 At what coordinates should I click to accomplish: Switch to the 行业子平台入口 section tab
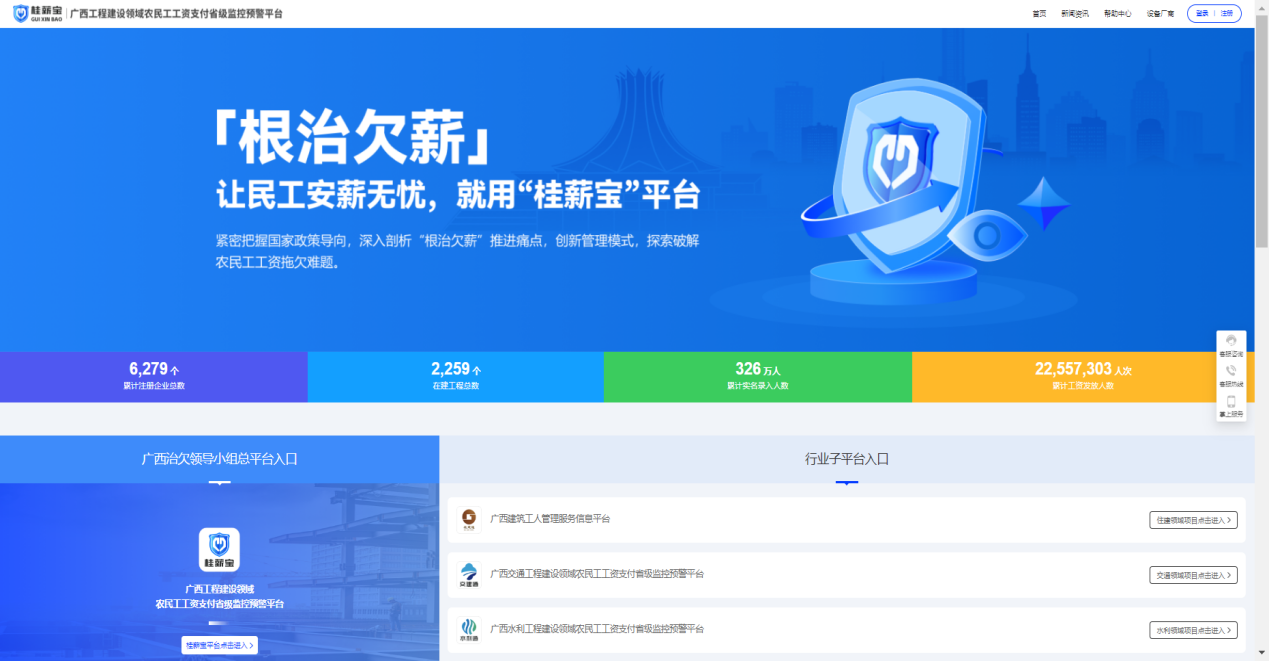pyautogui.click(x=846, y=459)
